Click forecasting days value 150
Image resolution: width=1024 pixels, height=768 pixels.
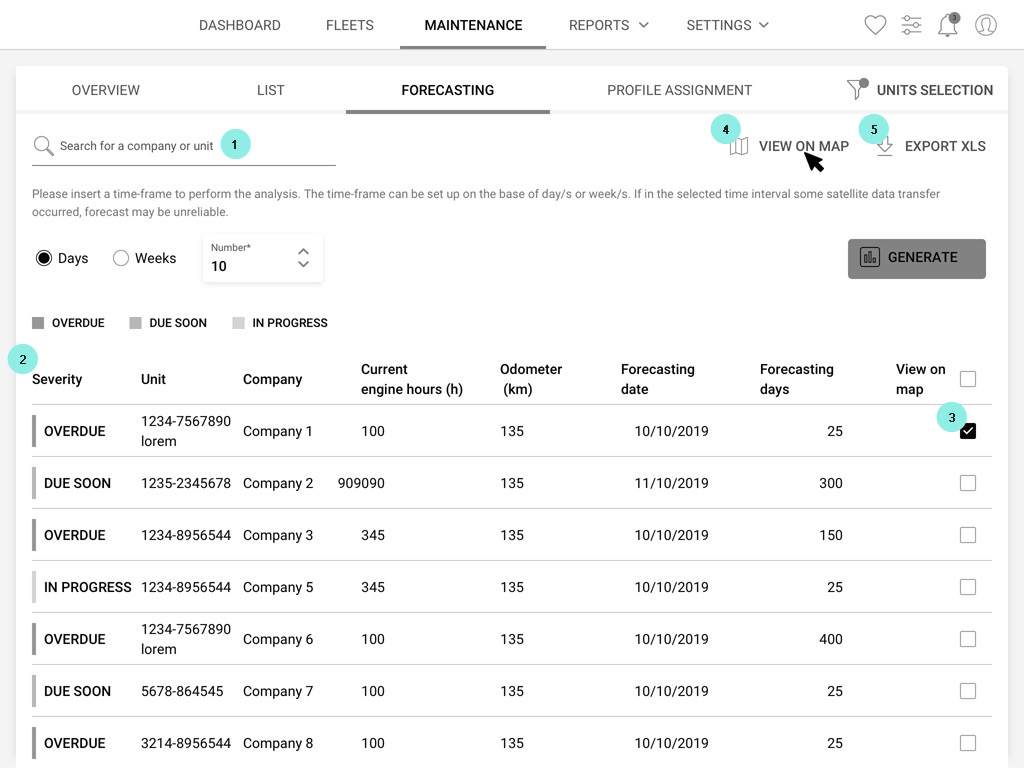coord(831,536)
